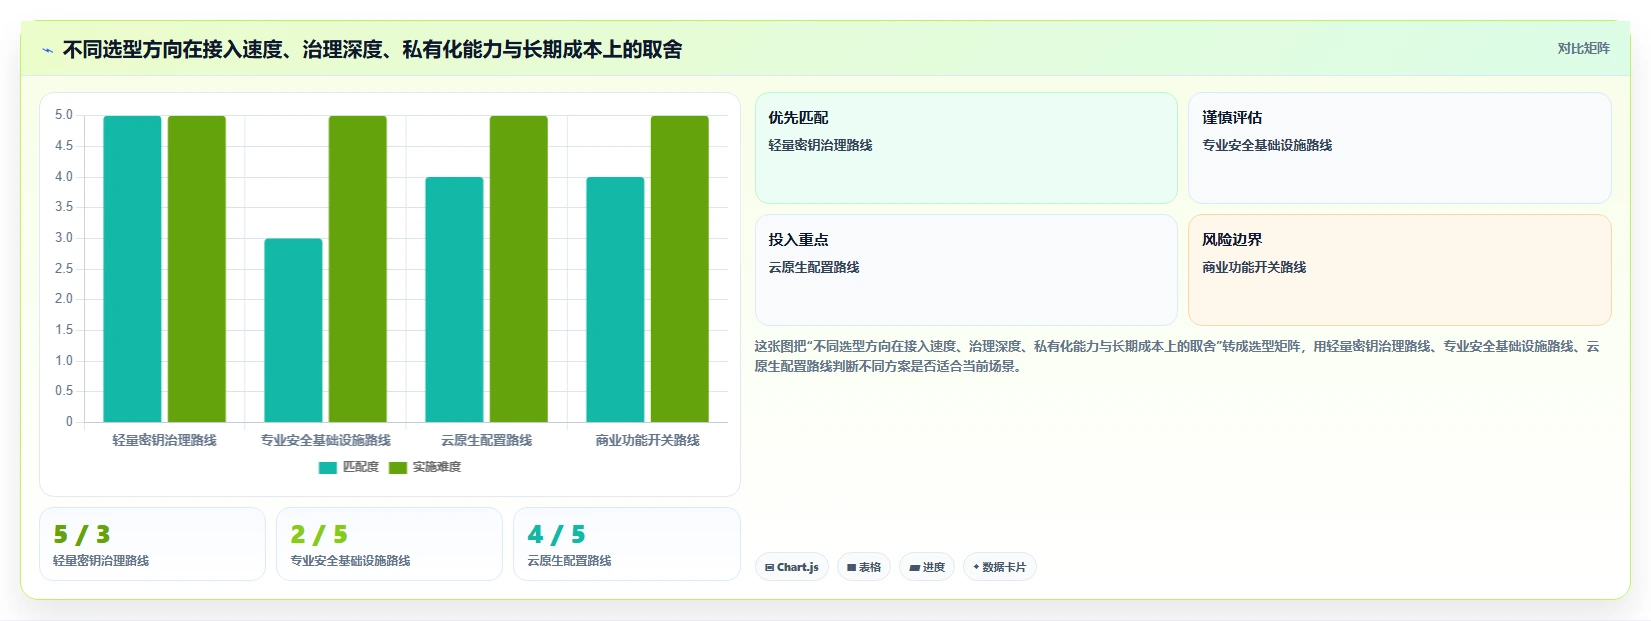Toggle the 匹配度 legend swatch
This screenshot has width=1651, height=621.
click(x=328, y=467)
